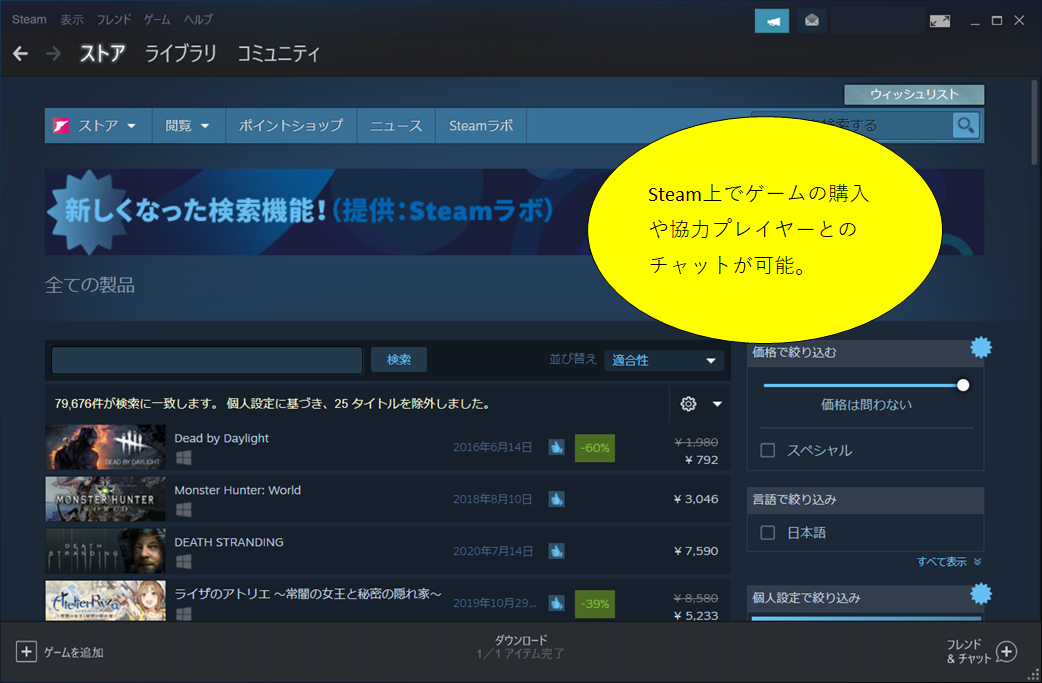Click the store logo icon in ストア menu
Screen dimensions: 1042x683
pyautogui.click(x=61, y=126)
